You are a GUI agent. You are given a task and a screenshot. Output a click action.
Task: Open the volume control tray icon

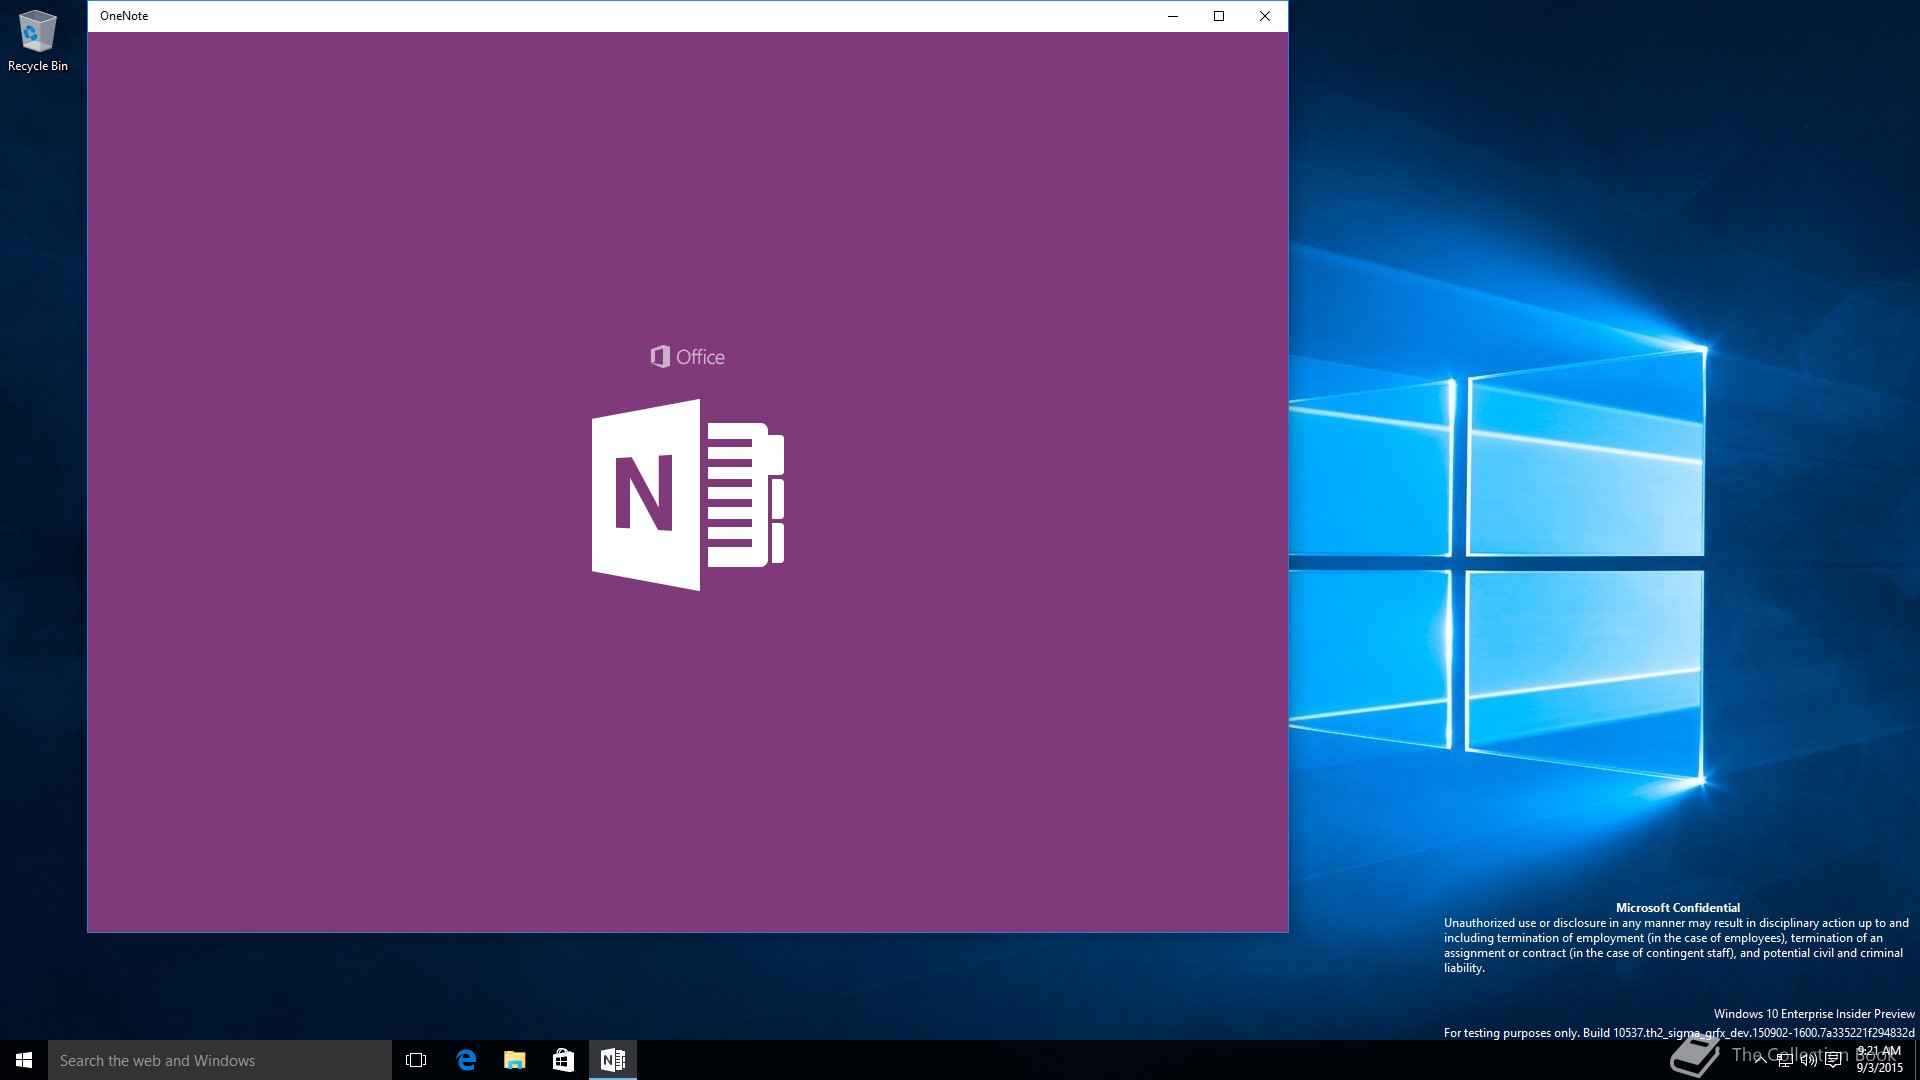[1809, 1060]
